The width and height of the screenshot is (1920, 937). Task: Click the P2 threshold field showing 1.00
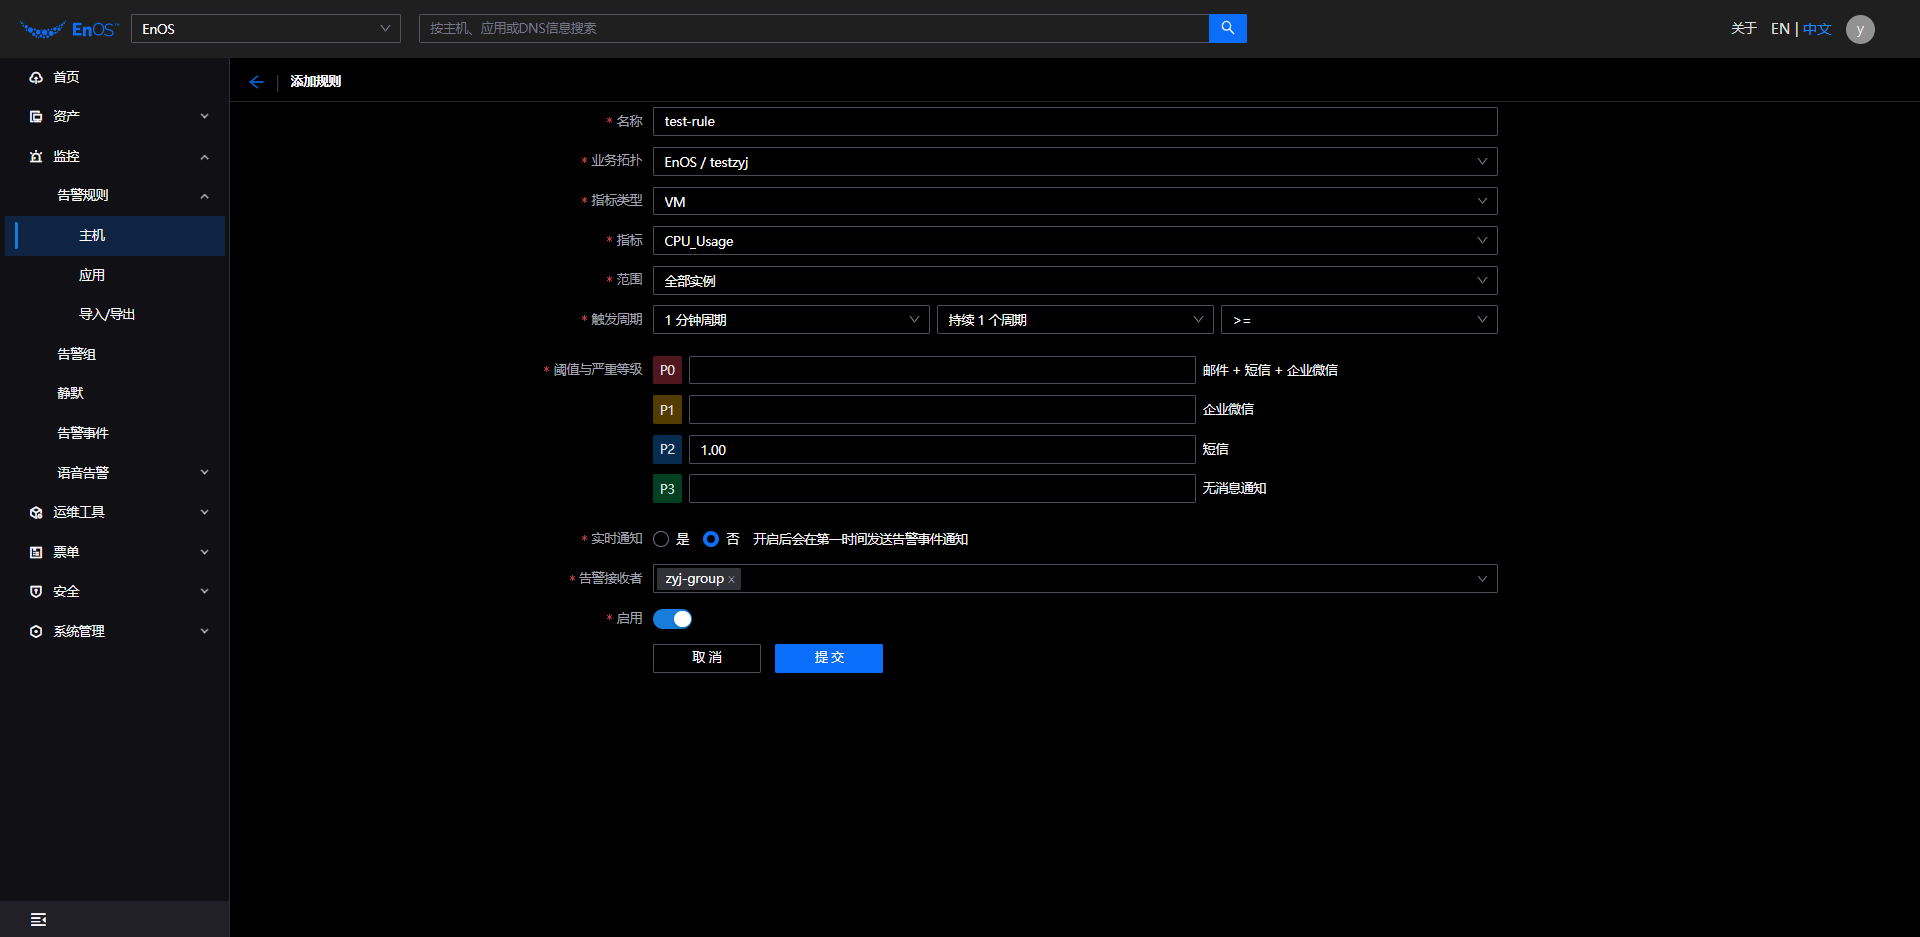pyautogui.click(x=942, y=449)
